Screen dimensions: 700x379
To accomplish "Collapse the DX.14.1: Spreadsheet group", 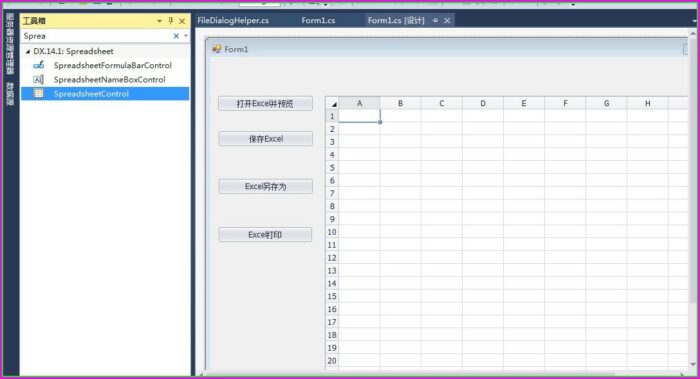I will click(x=28, y=51).
